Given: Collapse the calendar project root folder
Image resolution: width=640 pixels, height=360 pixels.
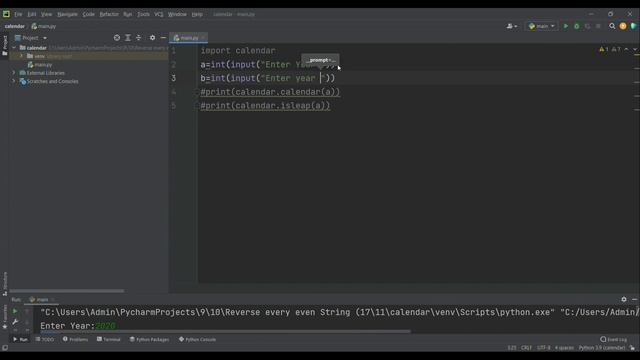Looking at the screenshot, I should point(14,48).
